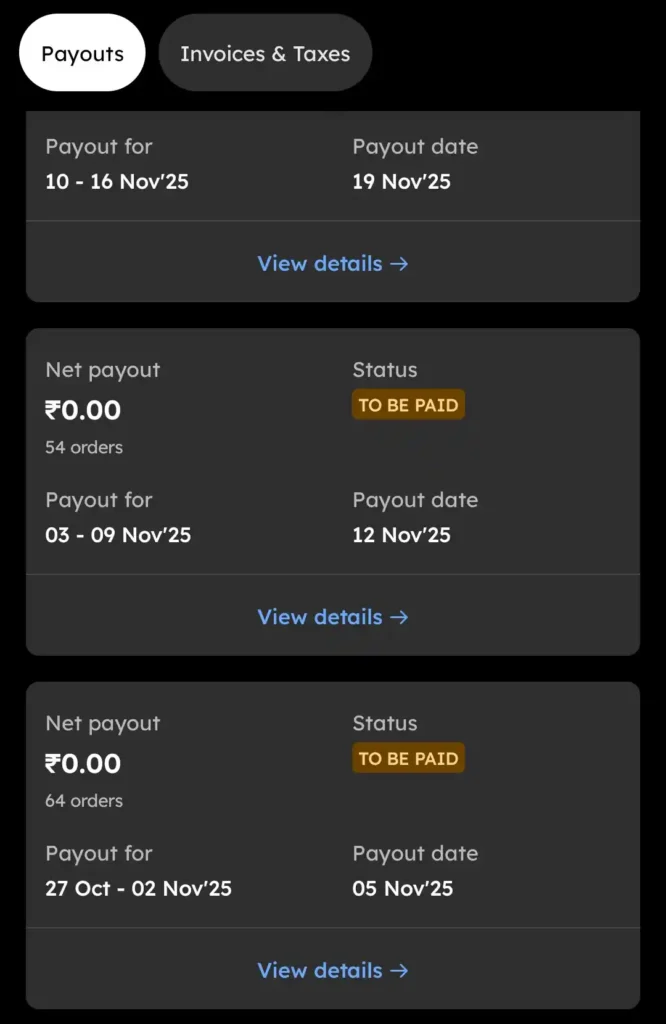
Task: View details for 27 Oct - 02 Nov'25 payout
Action: tap(320, 971)
